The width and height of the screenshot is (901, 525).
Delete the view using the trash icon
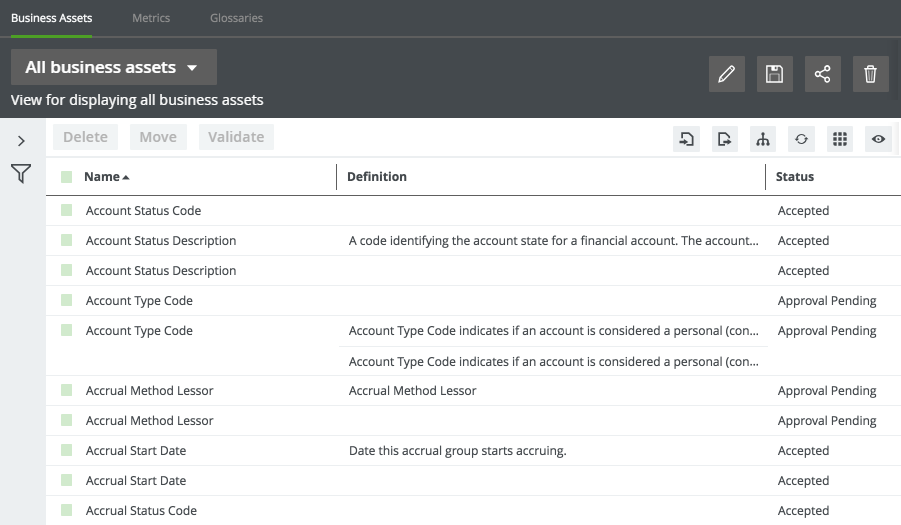coord(871,74)
